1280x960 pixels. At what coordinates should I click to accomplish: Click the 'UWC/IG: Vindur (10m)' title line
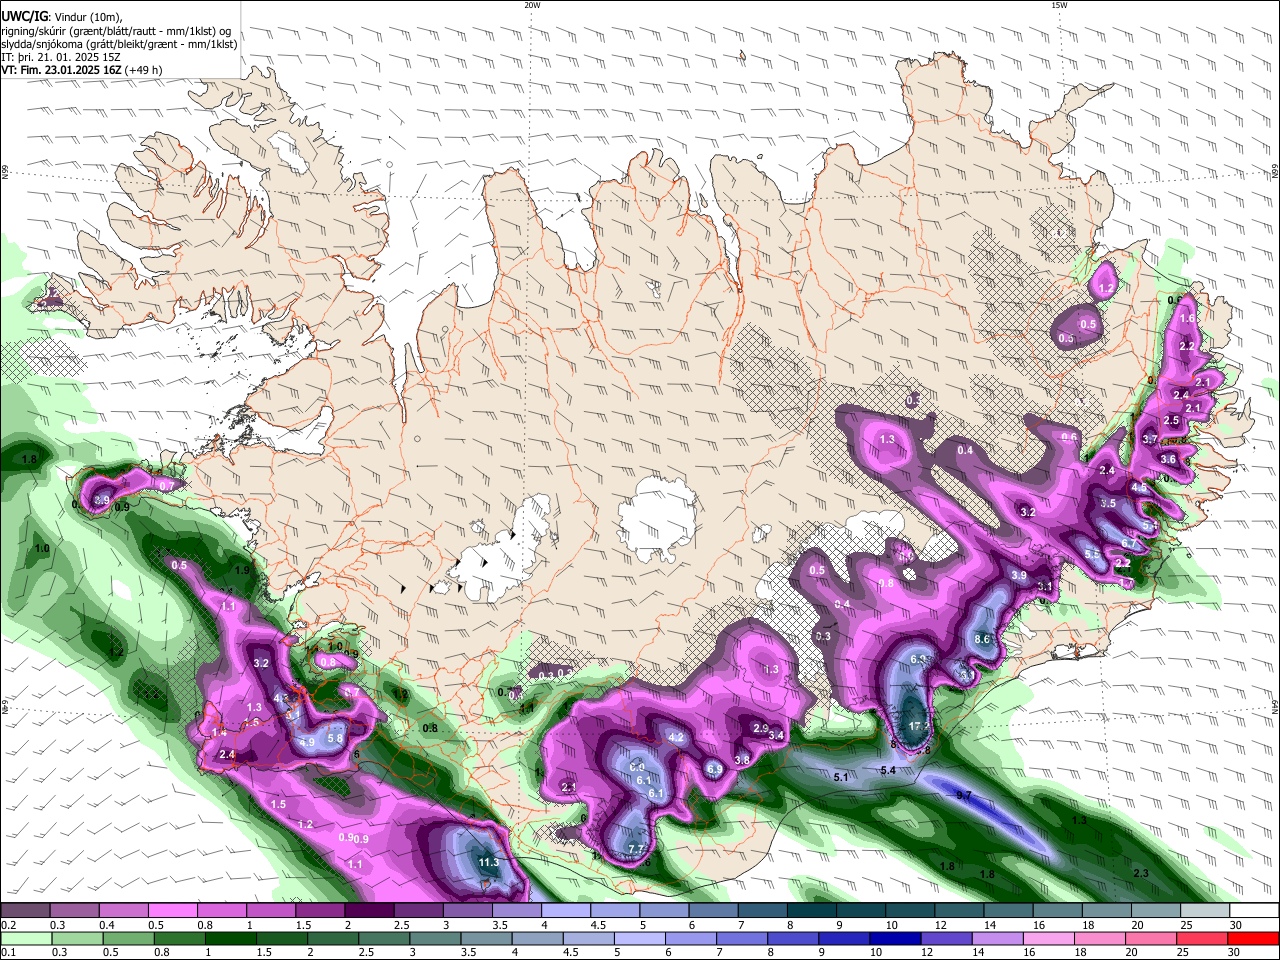pyautogui.click(x=62, y=17)
